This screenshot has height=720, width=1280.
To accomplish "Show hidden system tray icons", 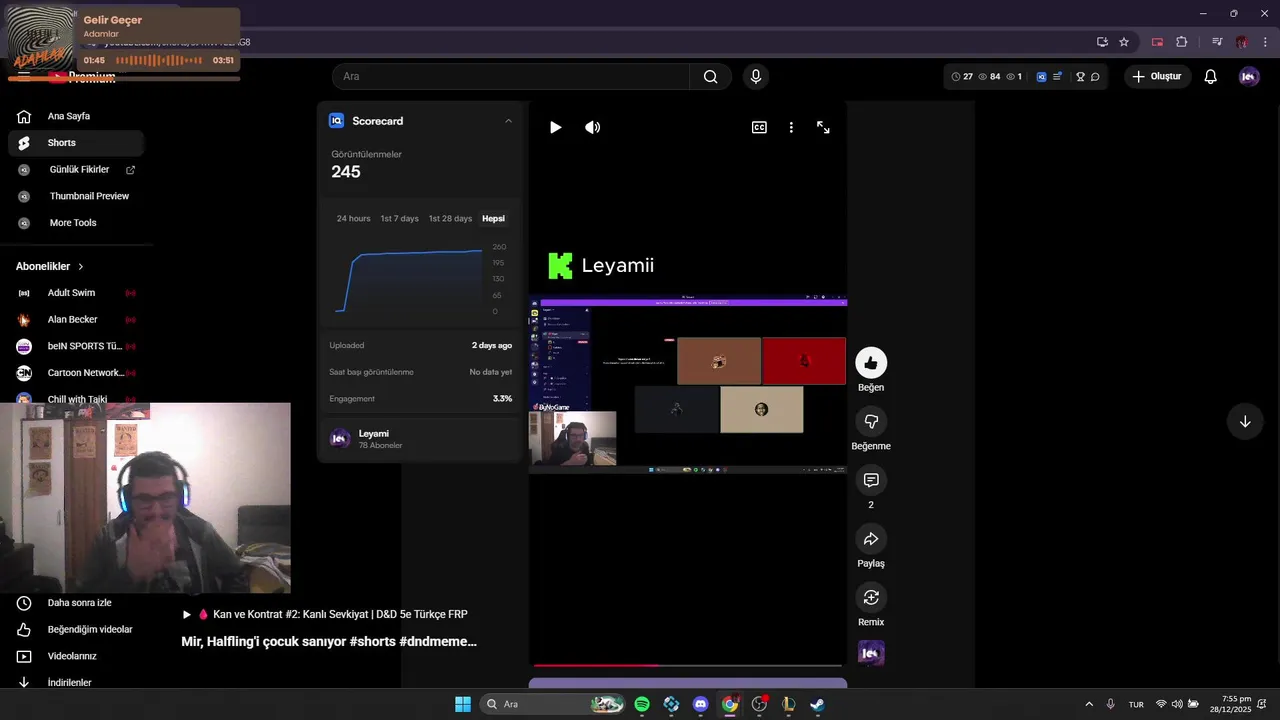I will pyautogui.click(x=1089, y=704).
